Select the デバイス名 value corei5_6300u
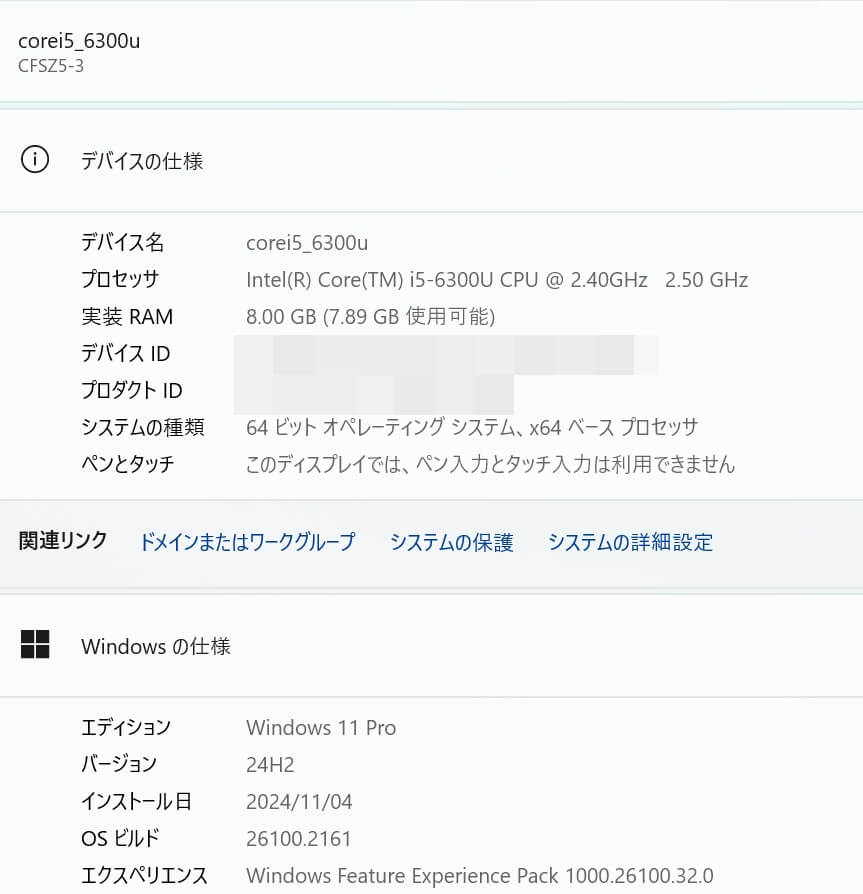 point(307,243)
